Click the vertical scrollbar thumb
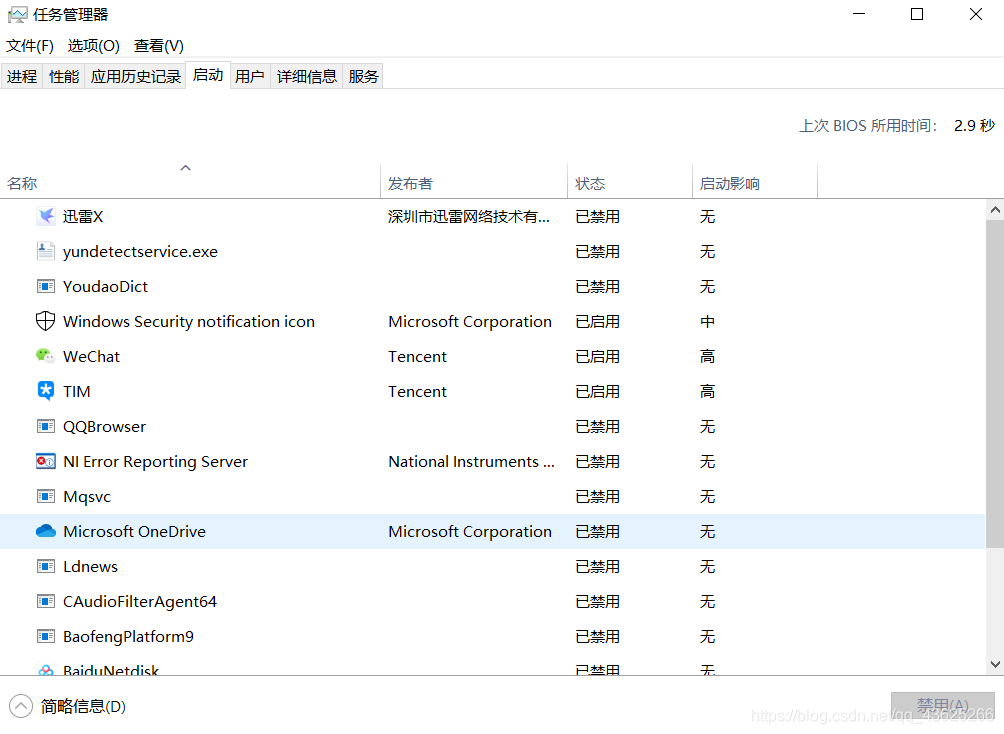 (994, 384)
